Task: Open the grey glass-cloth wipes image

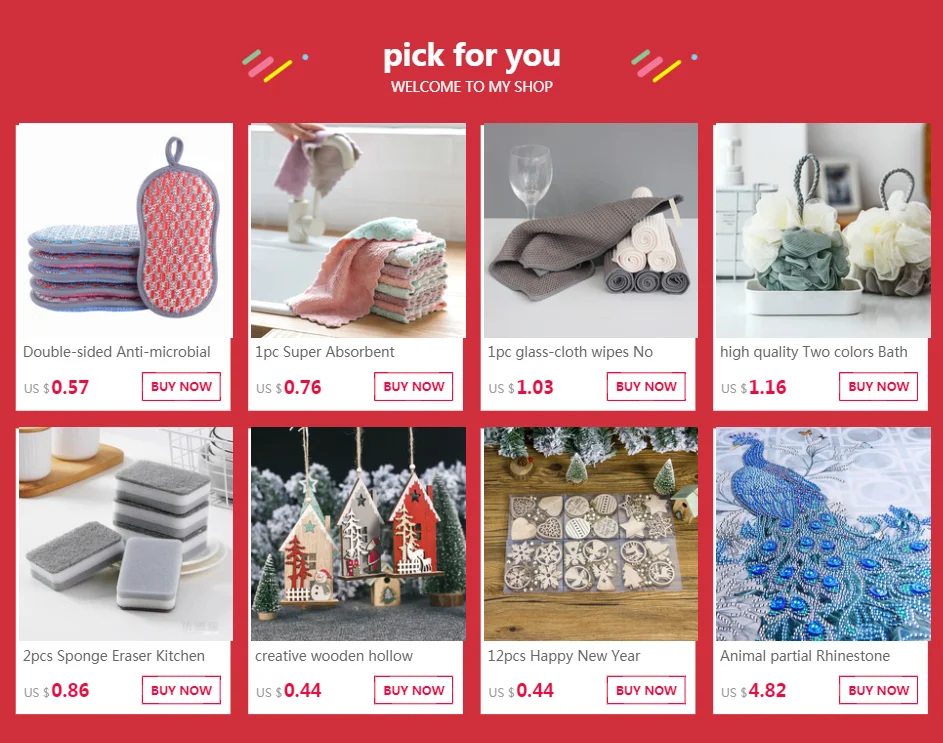Action: coord(590,231)
